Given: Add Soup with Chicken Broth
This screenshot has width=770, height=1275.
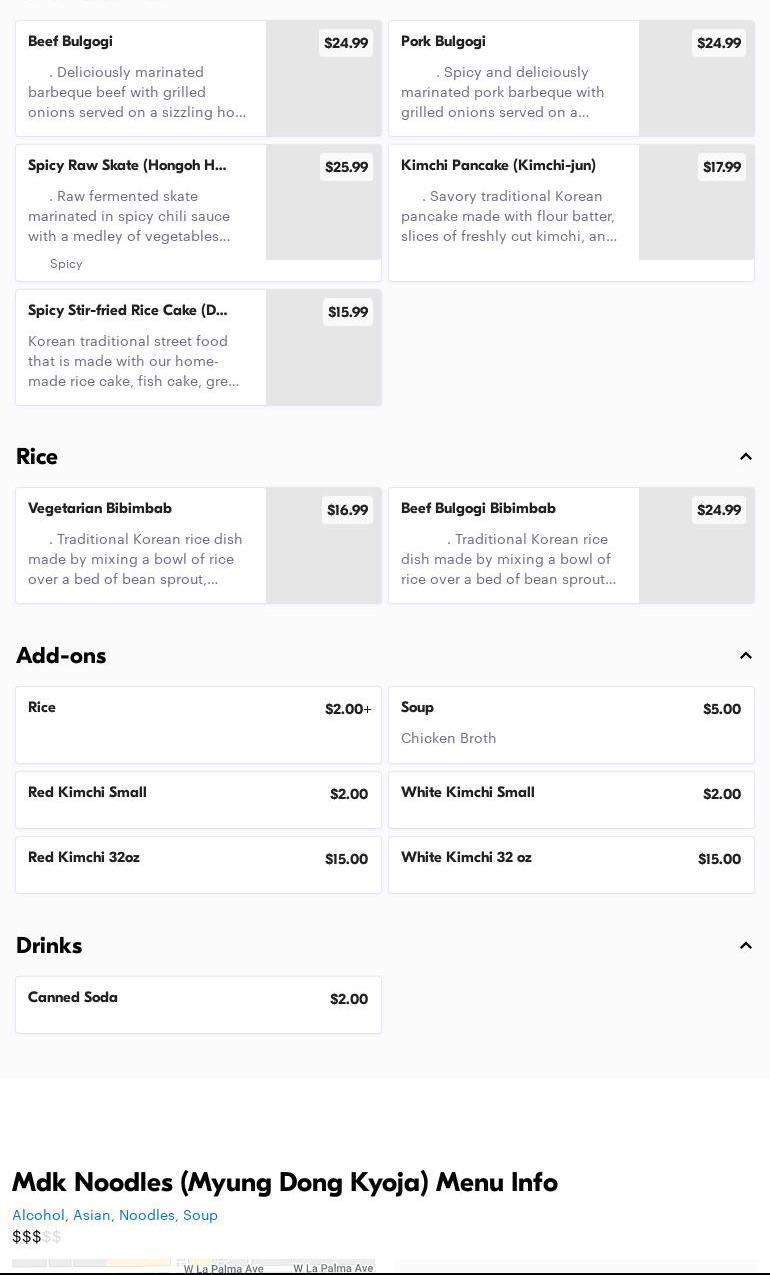Looking at the screenshot, I should (x=571, y=725).
